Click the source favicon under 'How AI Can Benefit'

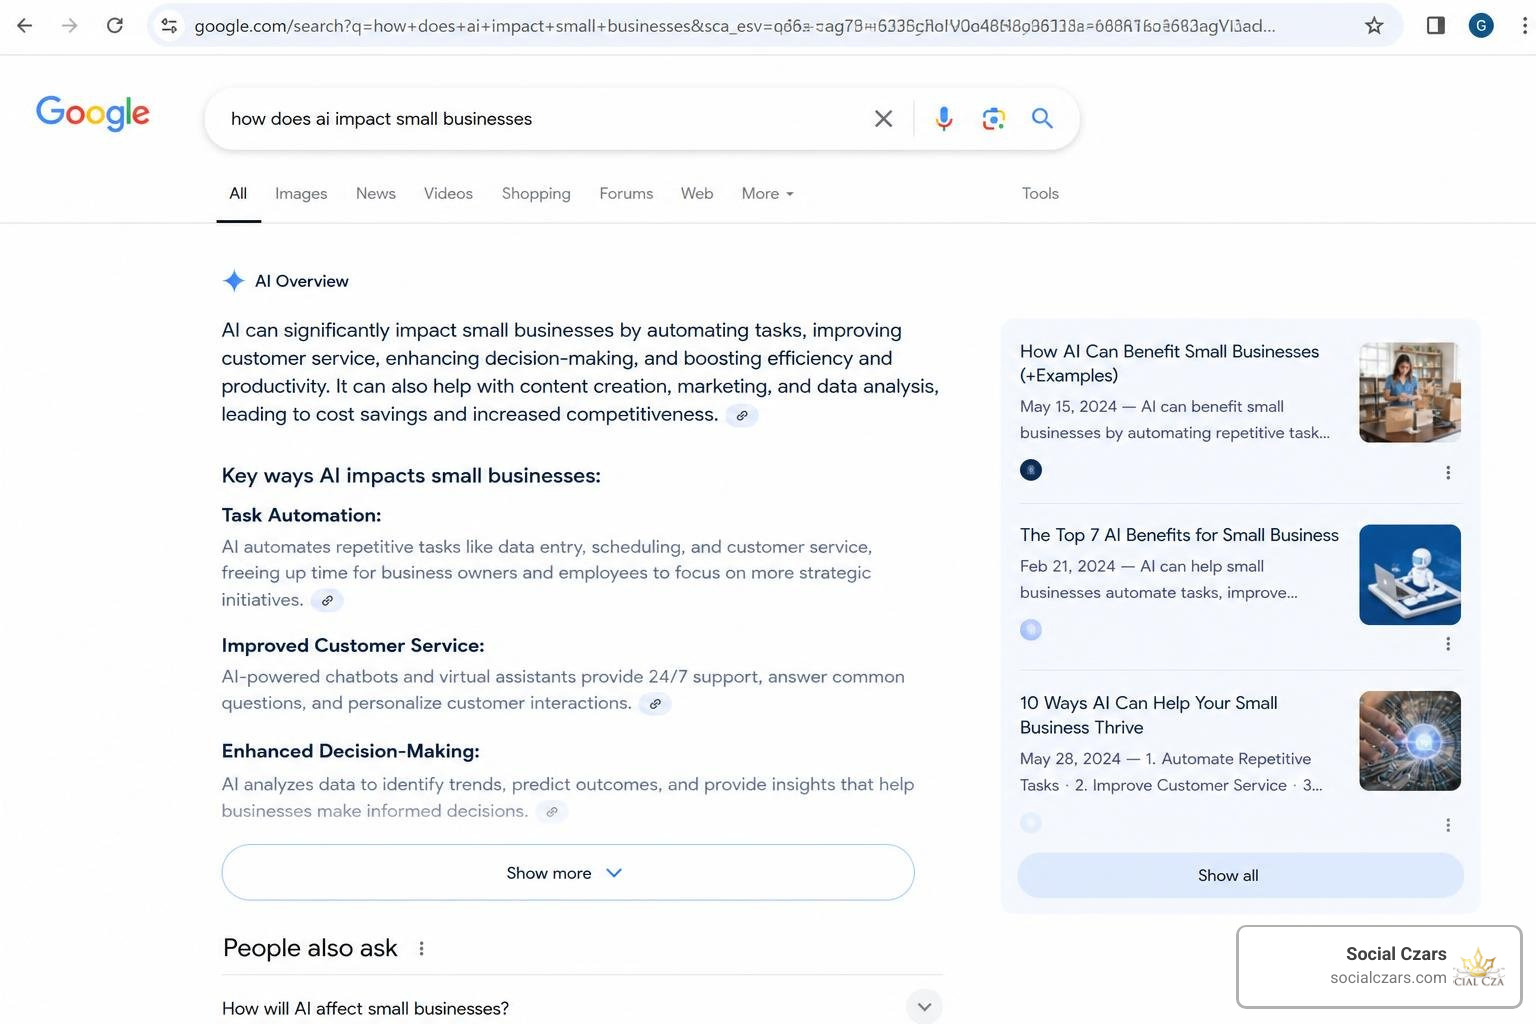[x=1031, y=470]
